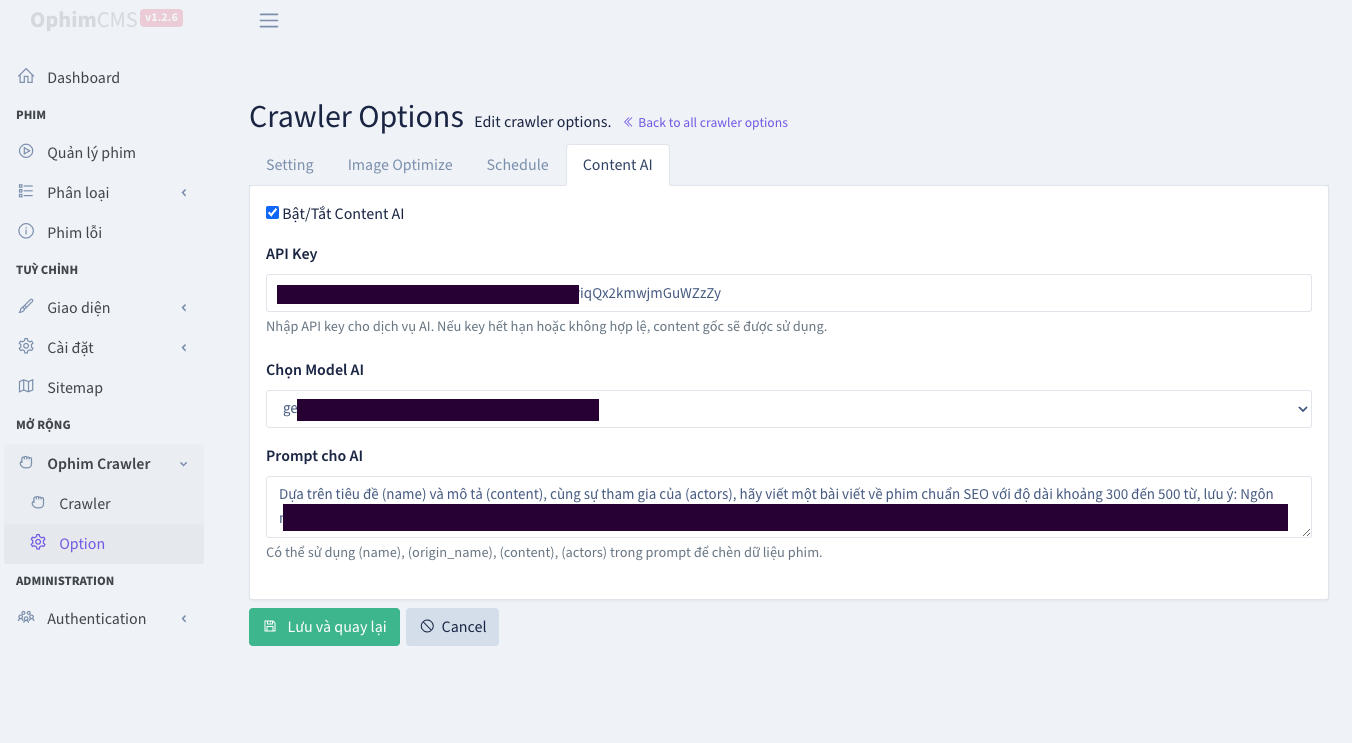Open the Image Optimize tab
Screen dimensions: 1352x743
click(399, 164)
